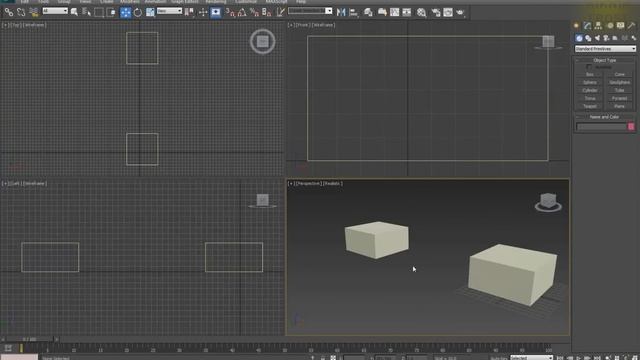The width and height of the screenshot is (640, 360).
Task: Open the selection filter dropdown
Action: pyautogui.click(x=55, y=11)
